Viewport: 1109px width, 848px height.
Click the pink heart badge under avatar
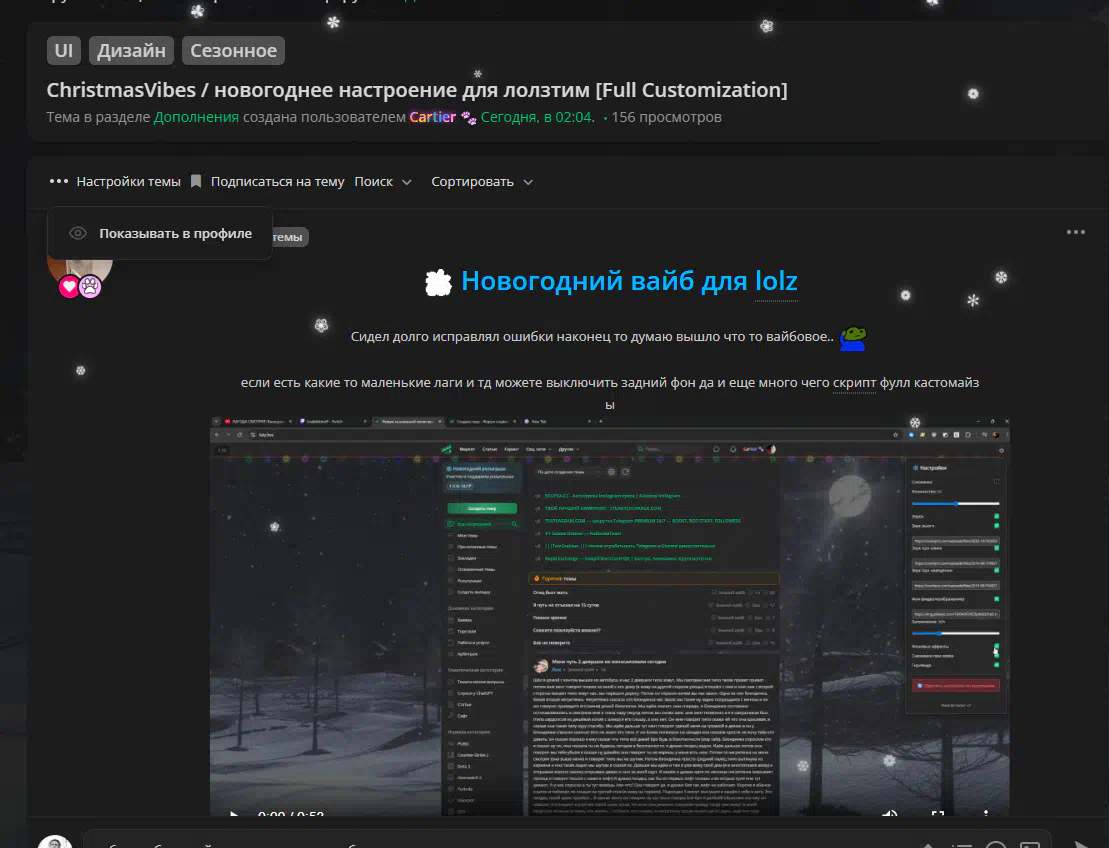click(69, 287)
